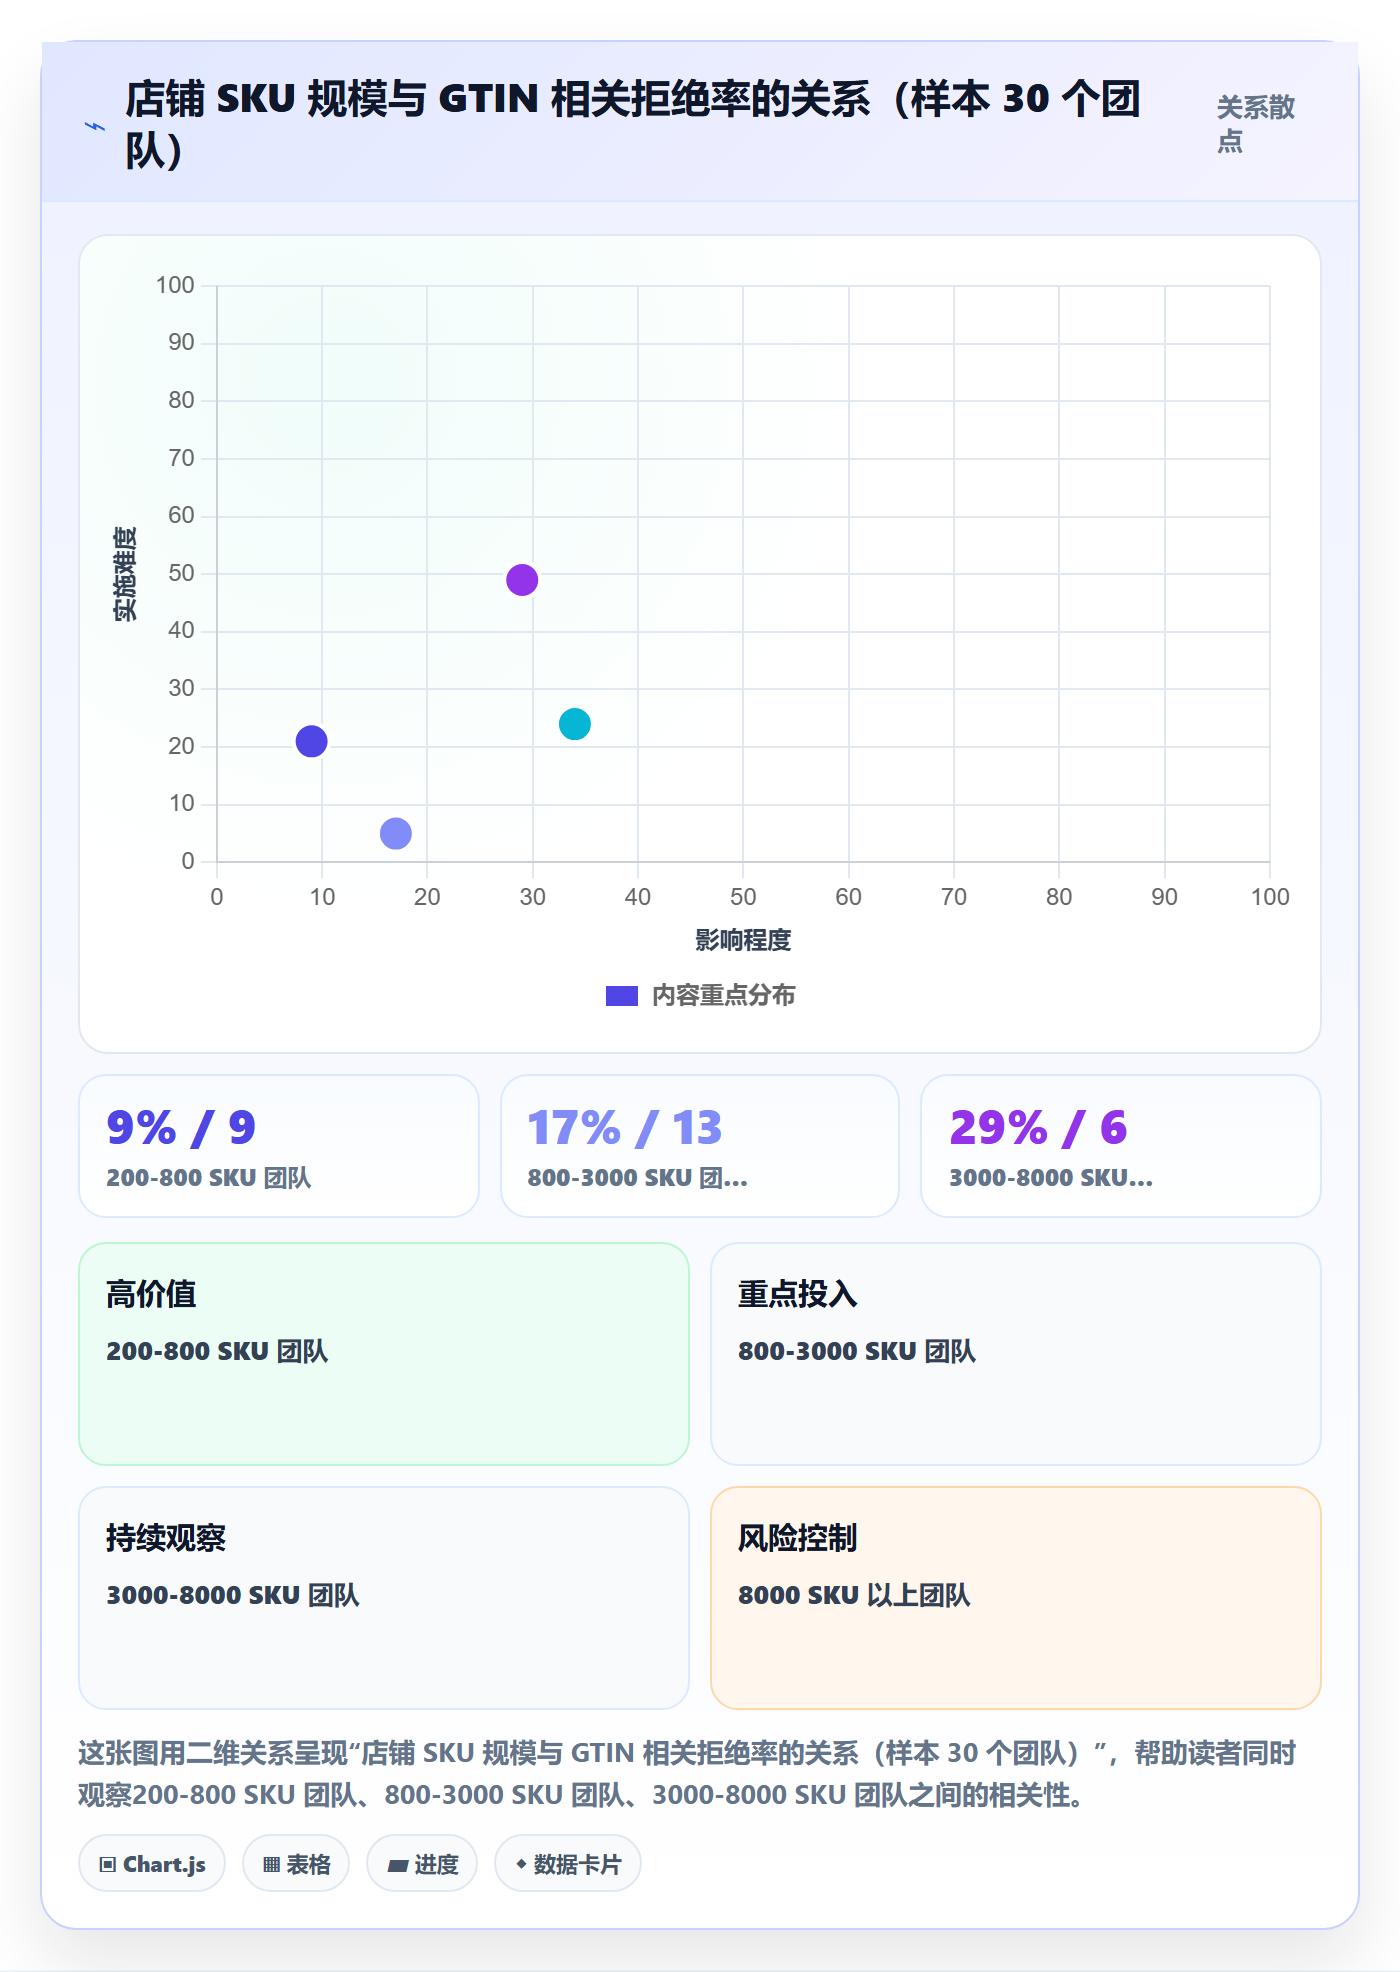Select the 9% / 9 stat card
Screen dimensions: 1400x1972
point(279,1146)
